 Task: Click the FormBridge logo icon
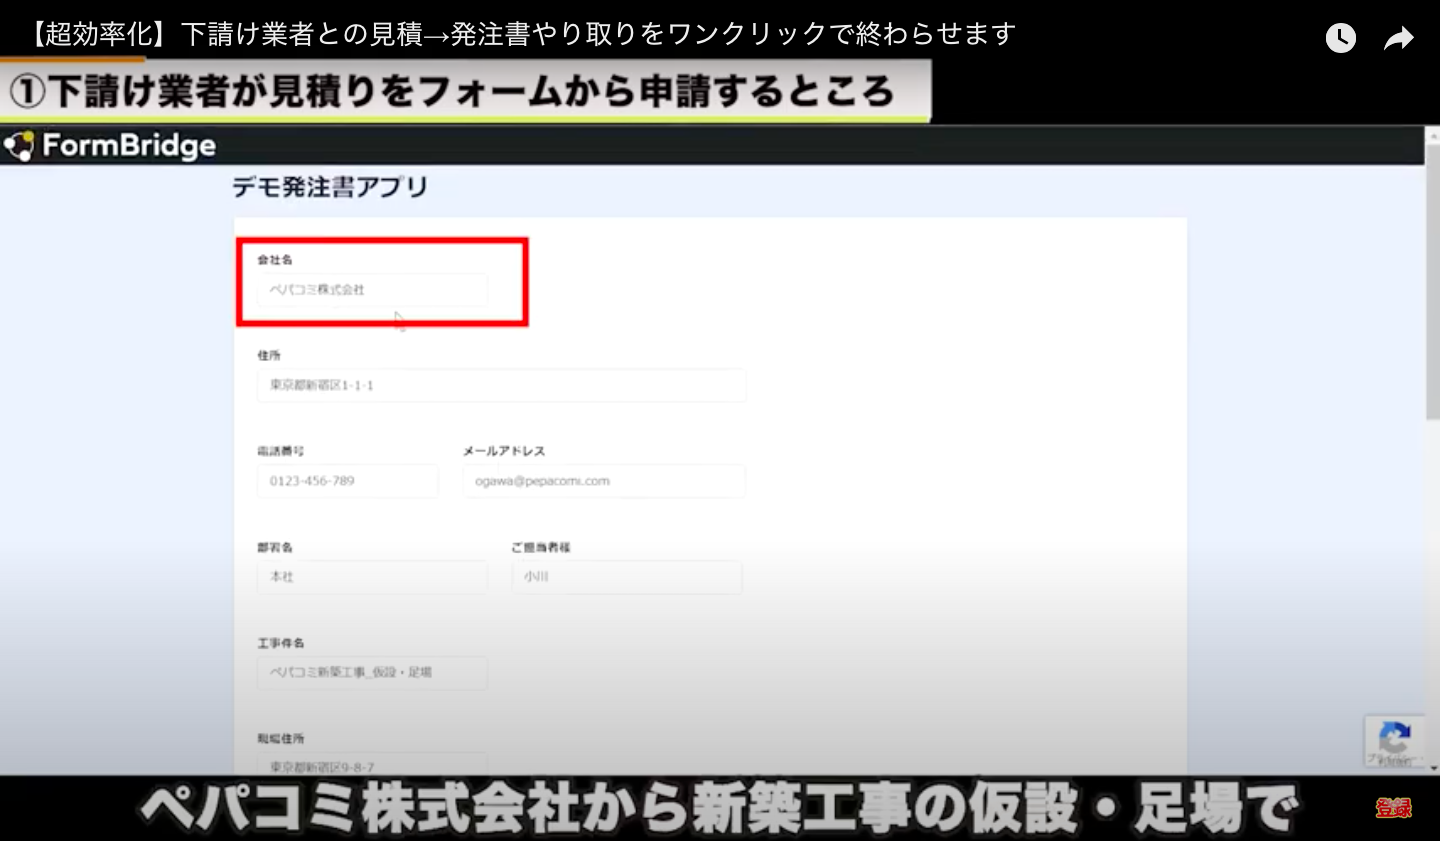[x=20, y=145]
